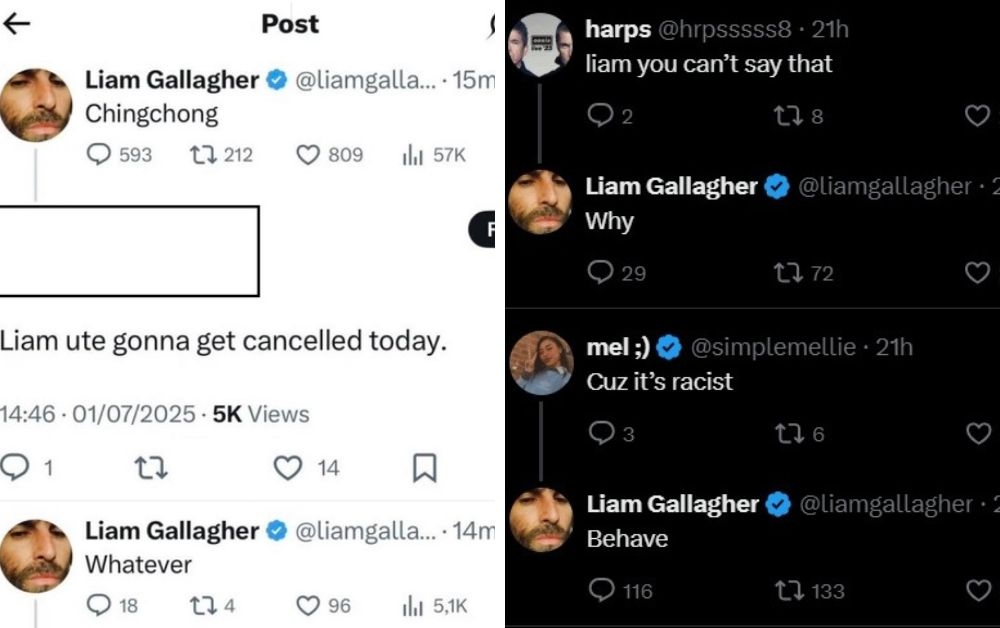View analytics showing 57K views
This screenshot has height=628, width=1000.
tap(410, 155)
